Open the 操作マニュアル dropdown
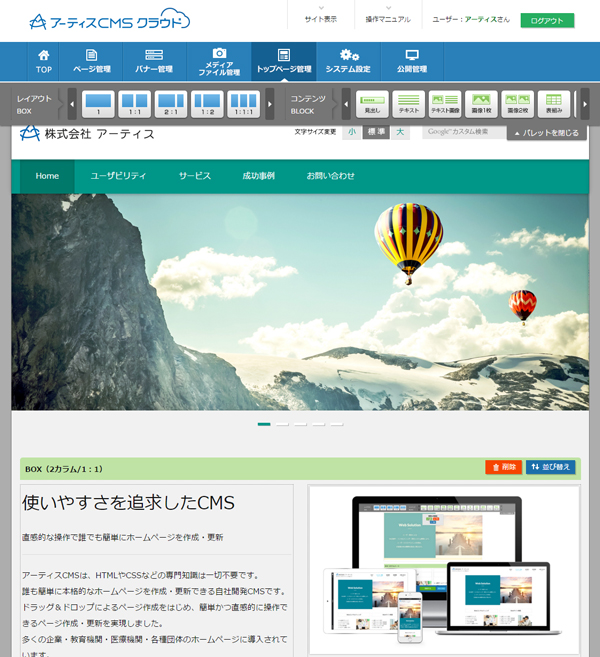This screenshot has height=657, width=600. [x=388, y=15]
